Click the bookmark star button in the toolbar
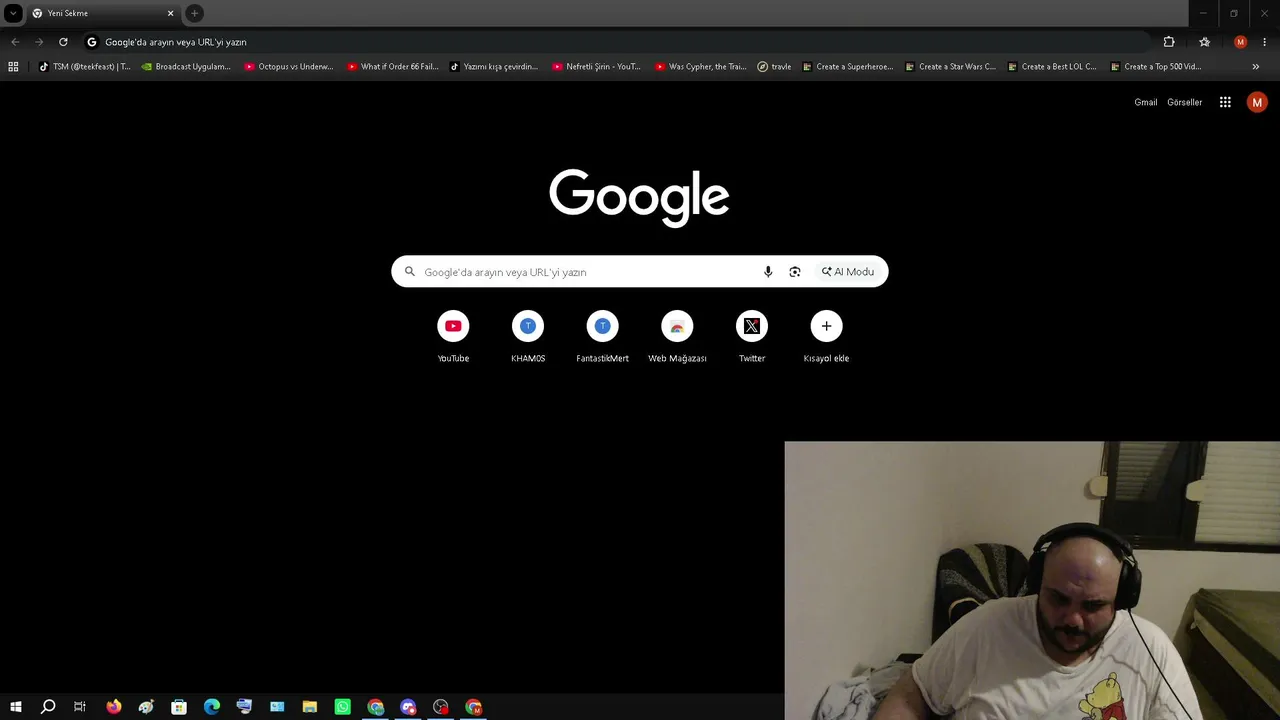This screenshot has height=720, width=1280. click(x=1204, y=42)
